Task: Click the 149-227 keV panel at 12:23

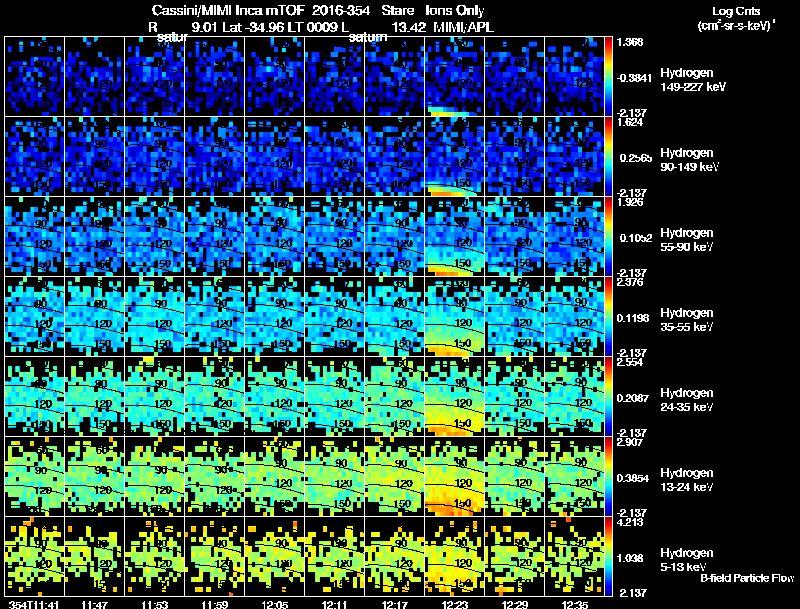Action: pyautogui.click(x=455, y=77)
